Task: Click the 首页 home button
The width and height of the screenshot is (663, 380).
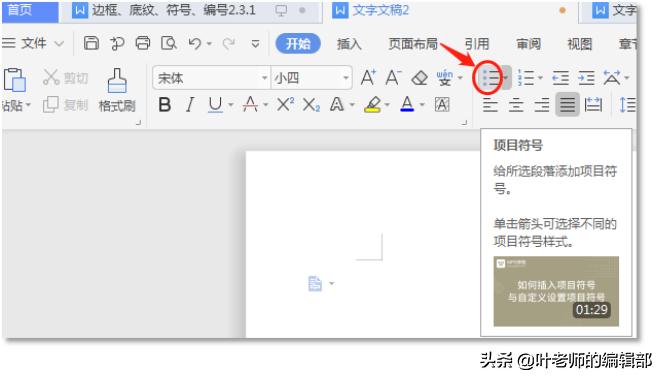Action: (x=30, y=11)
